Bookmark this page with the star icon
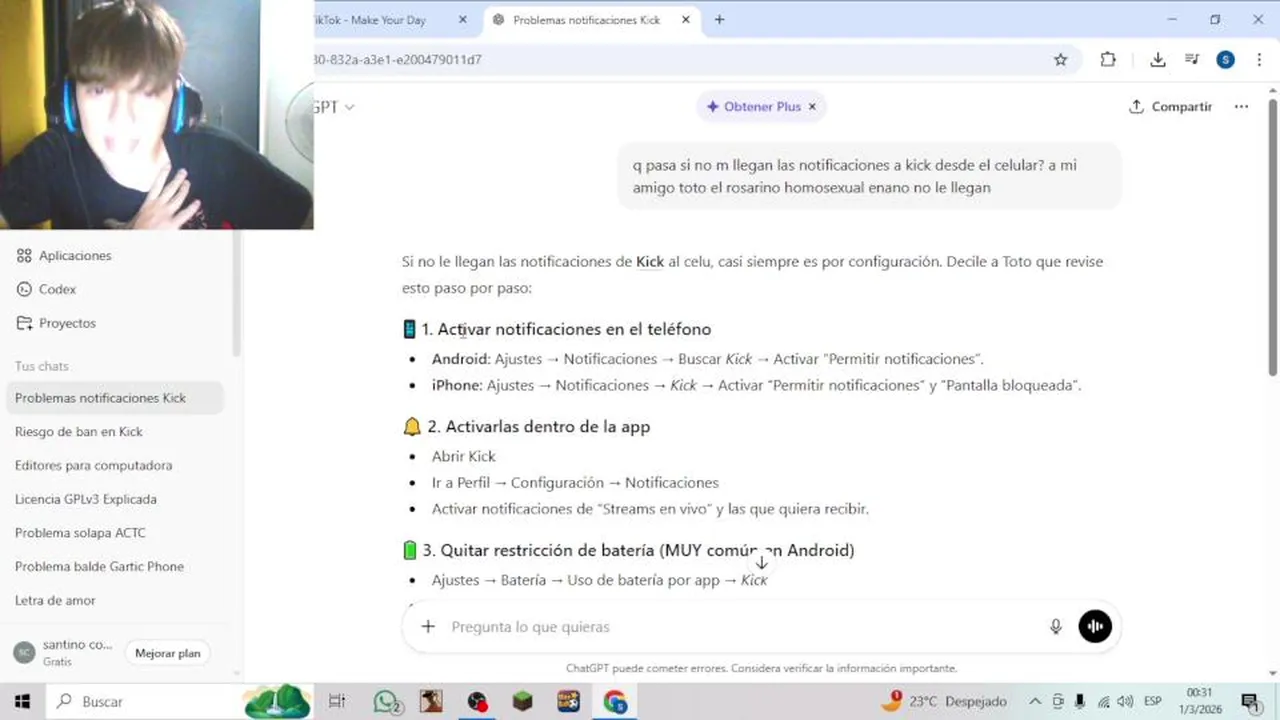This screenshot has width=1280, height=720. coord(1060,60)
